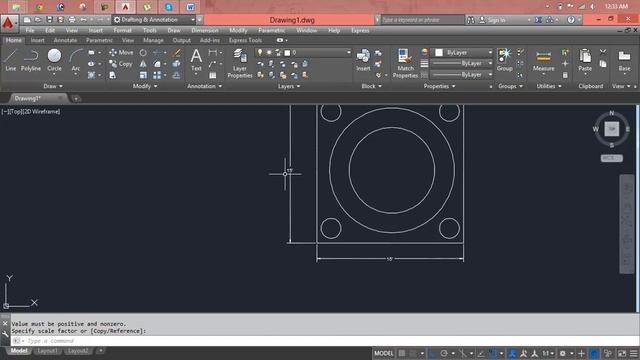Viewport: 640px width, 360px height.
Task: Click the keyword search box
Action: pyautogui.click(x=422, y=20)
